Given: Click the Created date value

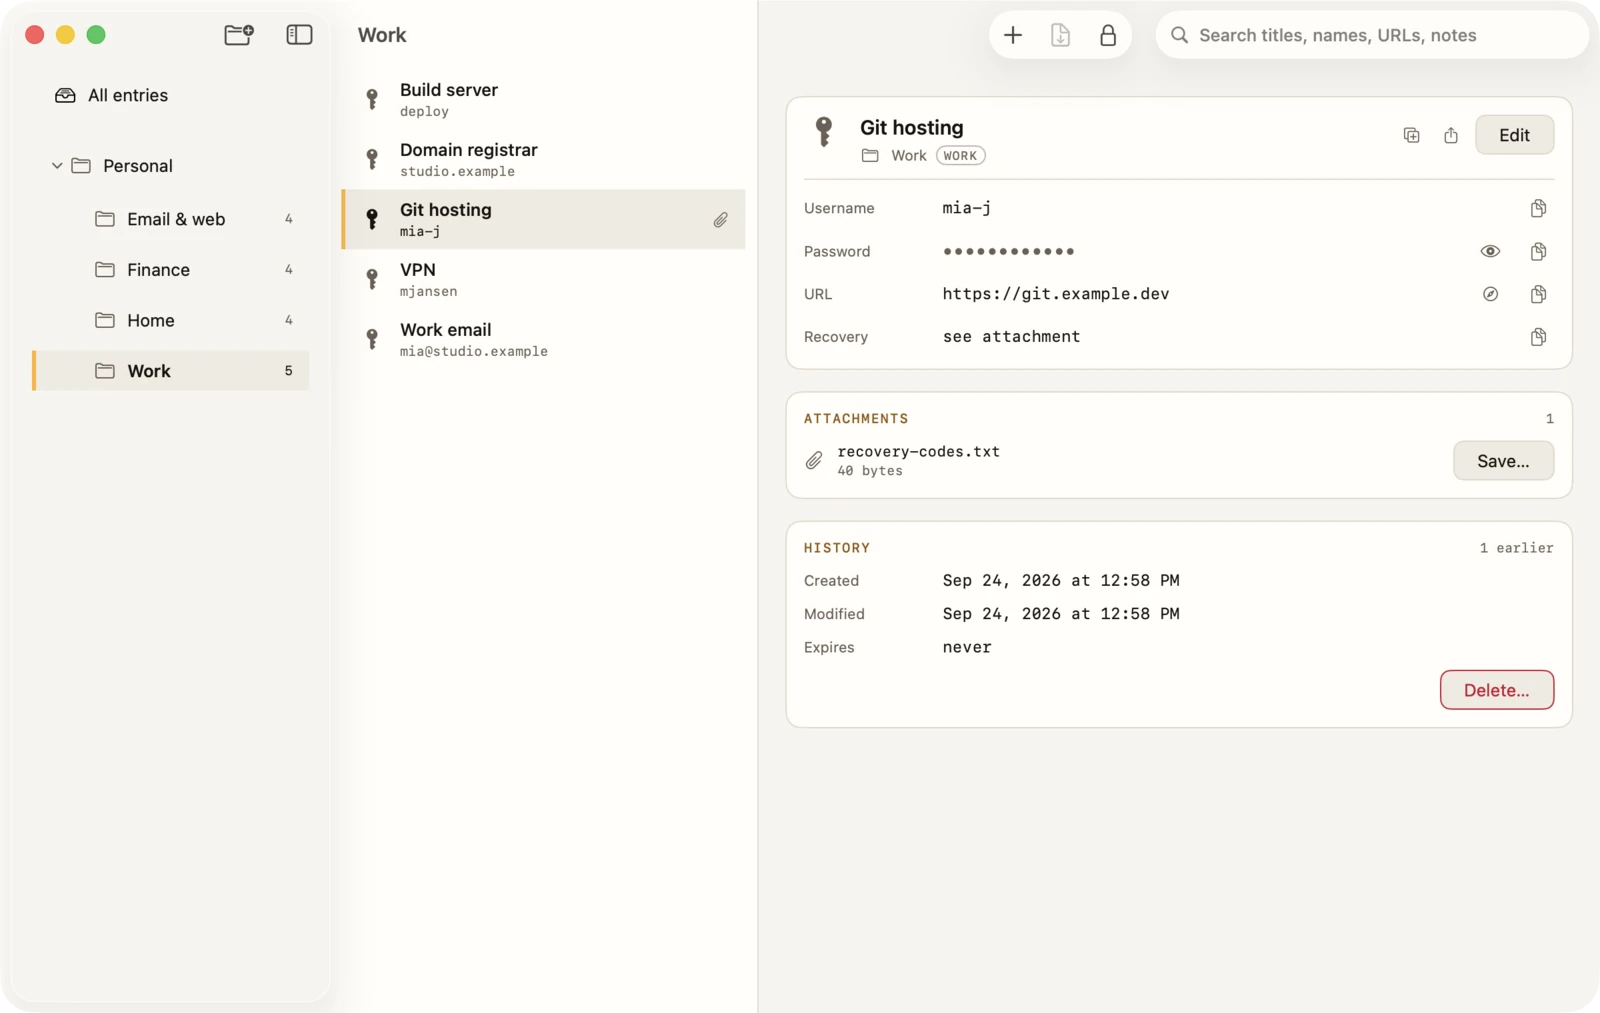Looking at the screenshot, I should pos(1061,581).
